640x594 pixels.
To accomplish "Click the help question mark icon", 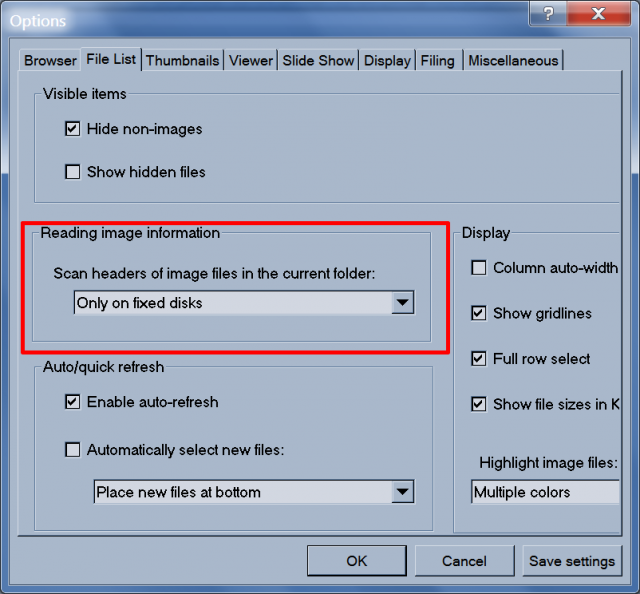I will [x=548, y=14].
